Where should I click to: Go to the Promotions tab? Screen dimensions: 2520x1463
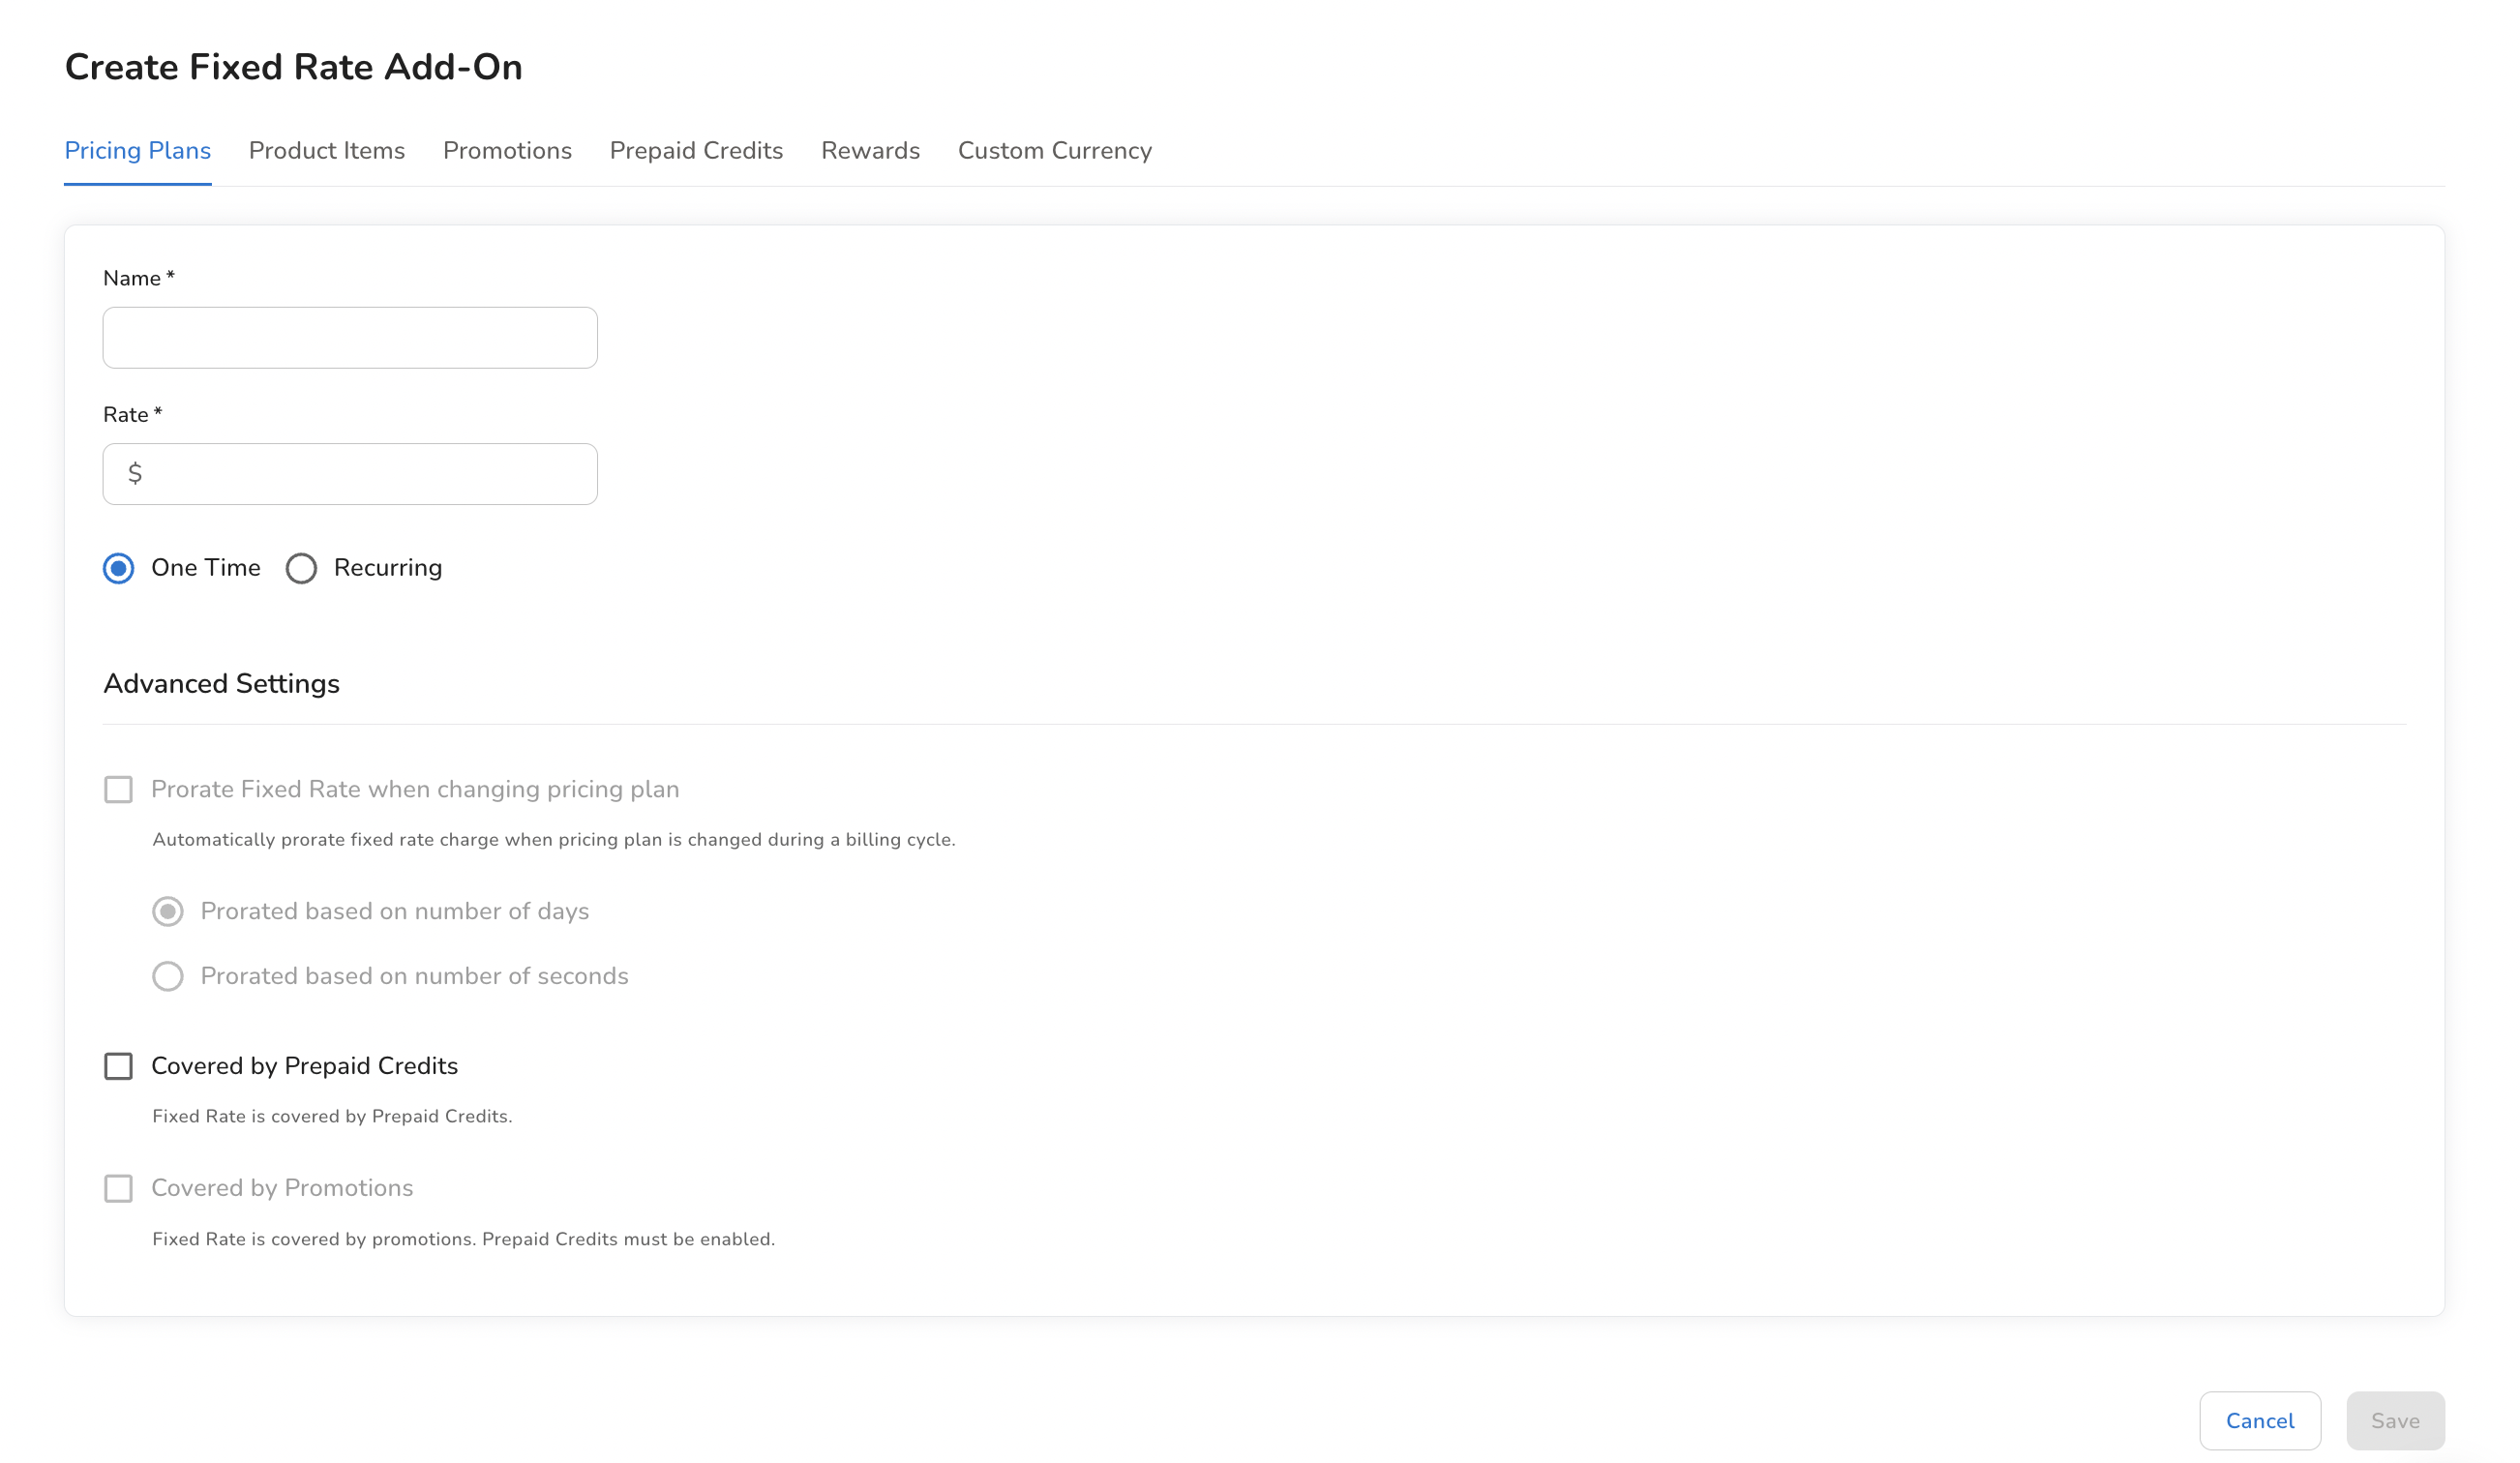pyautogui.click(x=507, y=150)
